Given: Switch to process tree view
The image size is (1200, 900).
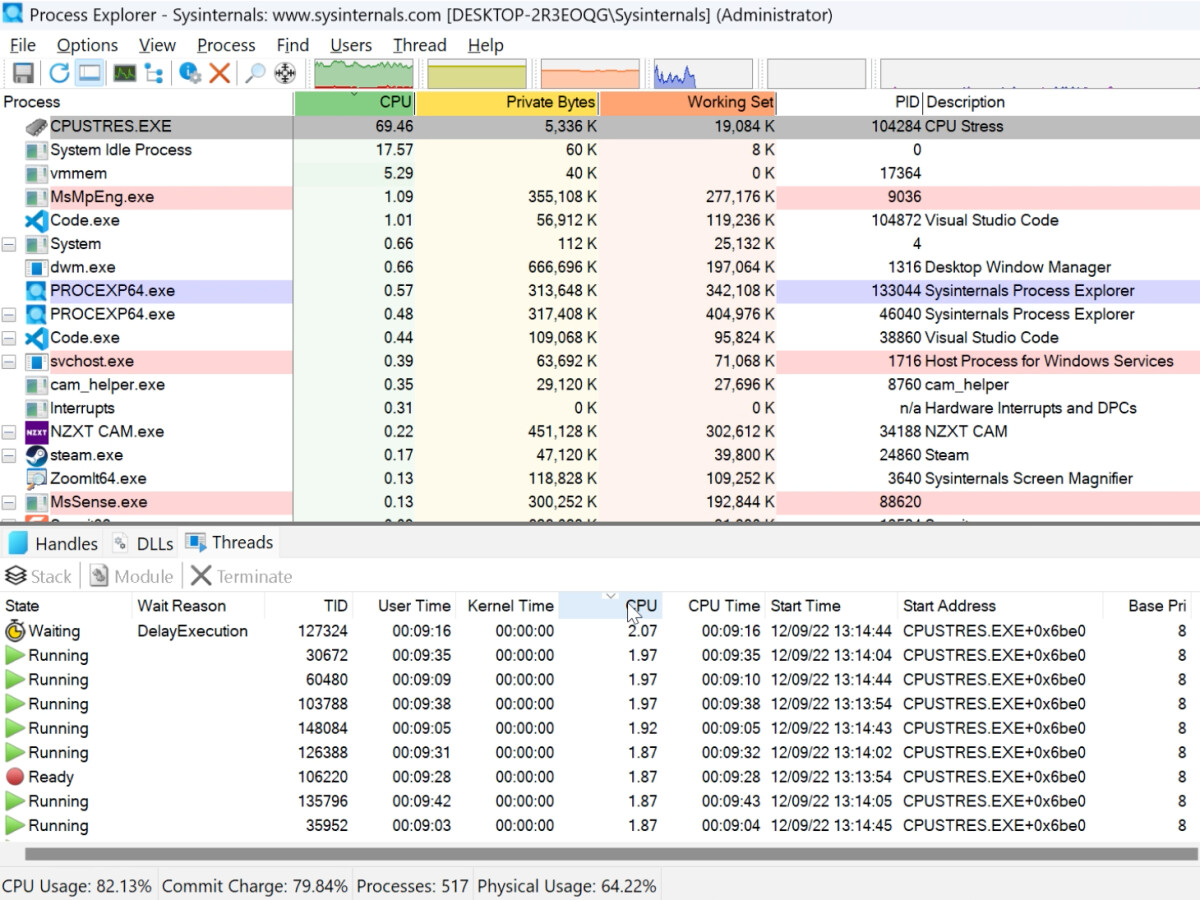Looking at the screenshot, I should pos(152,72).
